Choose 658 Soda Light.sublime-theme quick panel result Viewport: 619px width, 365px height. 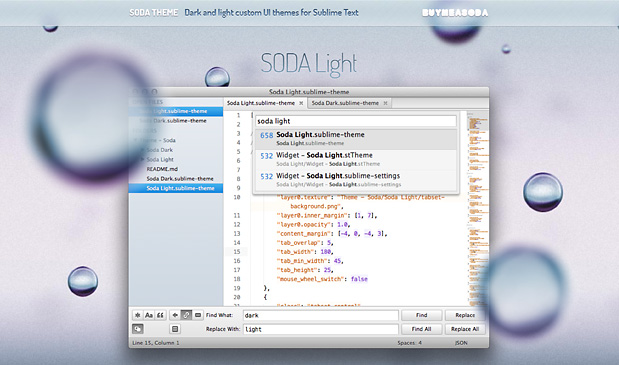[356, 139]
